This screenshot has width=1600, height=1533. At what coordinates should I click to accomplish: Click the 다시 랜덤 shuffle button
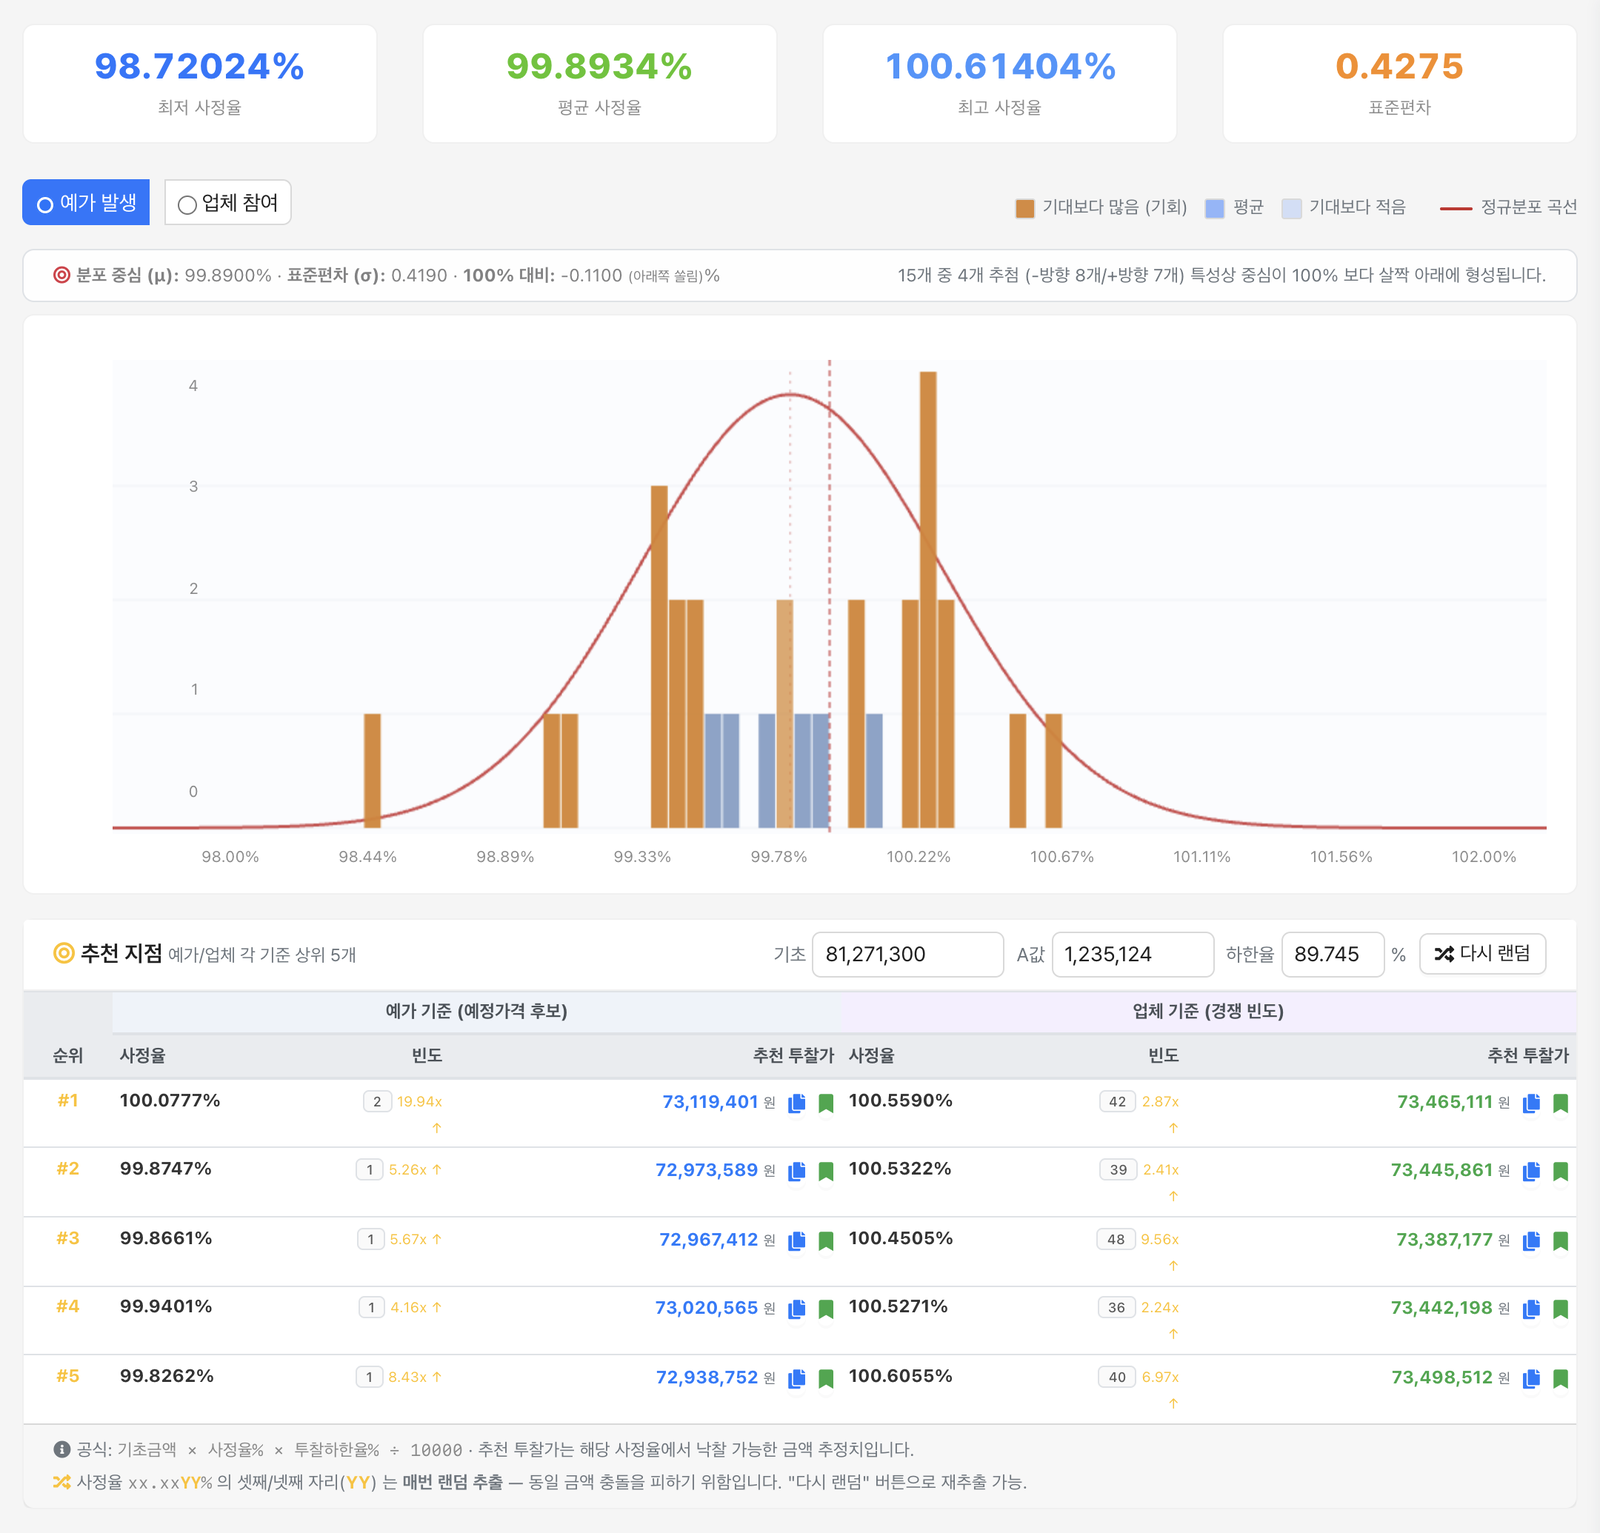tap(1482, 954)
